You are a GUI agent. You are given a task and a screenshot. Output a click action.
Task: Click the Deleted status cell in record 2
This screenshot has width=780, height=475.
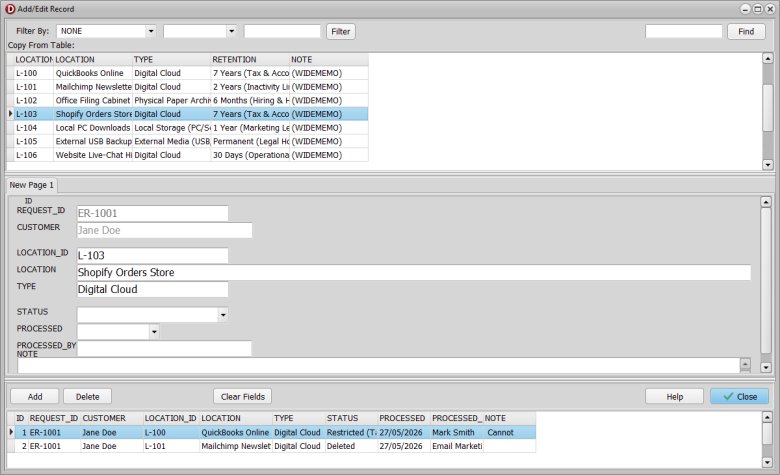pyautogui.click(x=351, y=446)
